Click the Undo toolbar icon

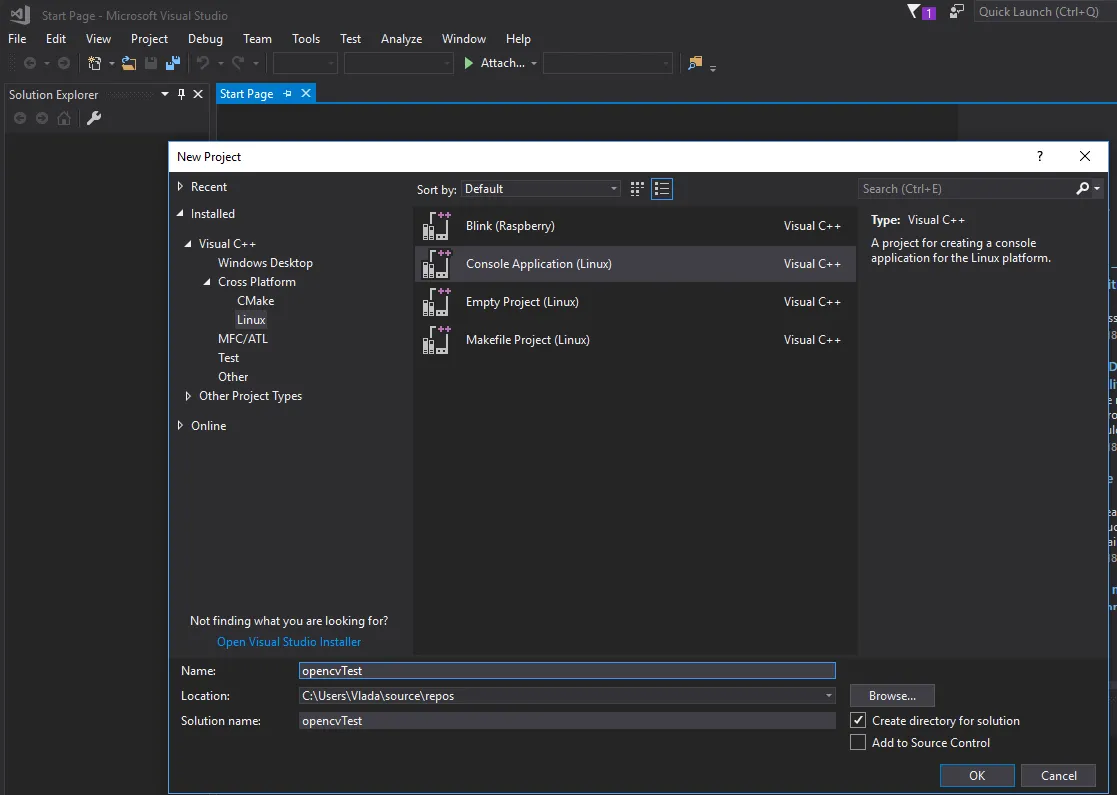(203, 63)
